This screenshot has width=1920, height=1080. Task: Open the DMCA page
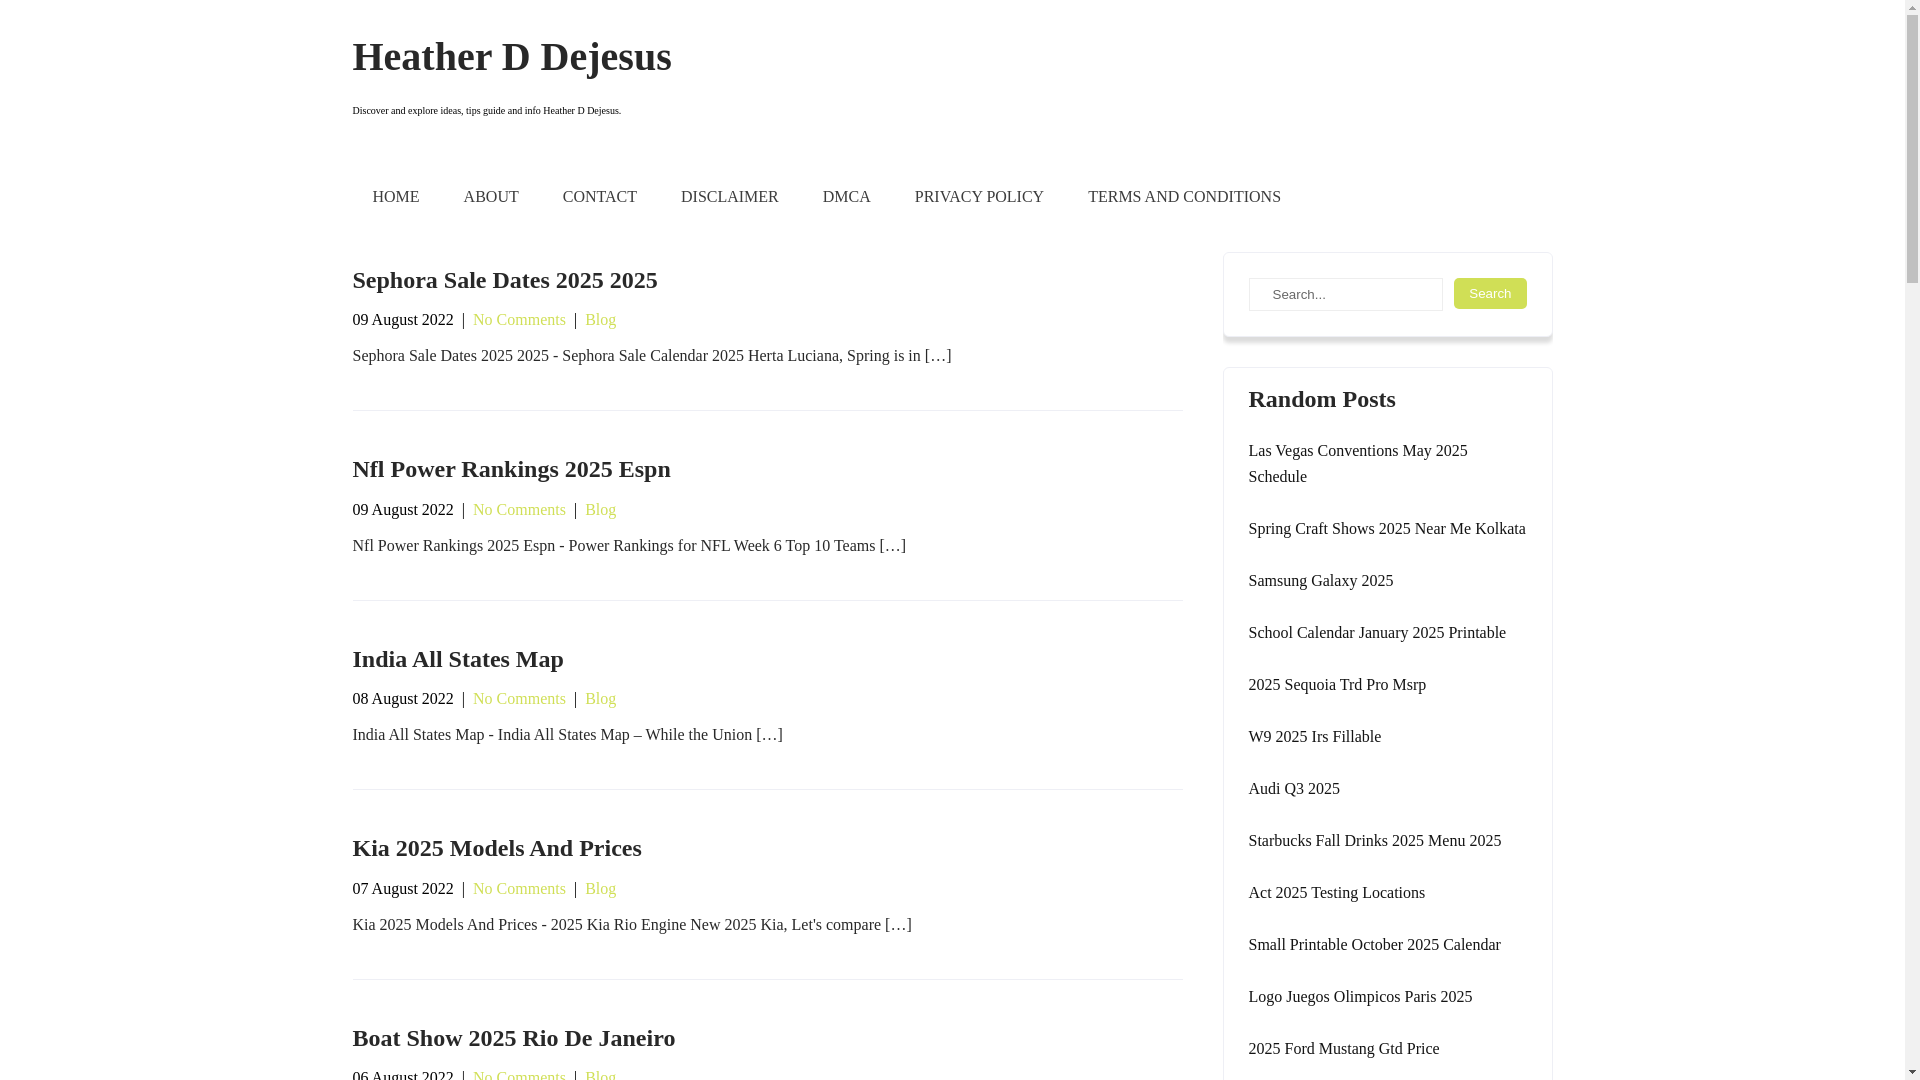pyautogui.click(x=846, y=197)
